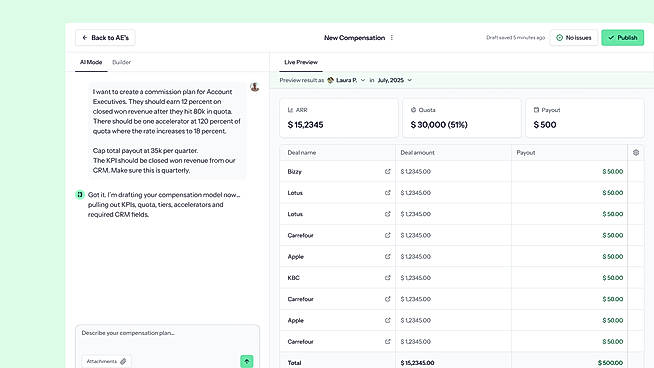The width and height of the screenshot is (654, 368).
Task: Open the July, 2025 month dropdown
Action: (395, 80)
